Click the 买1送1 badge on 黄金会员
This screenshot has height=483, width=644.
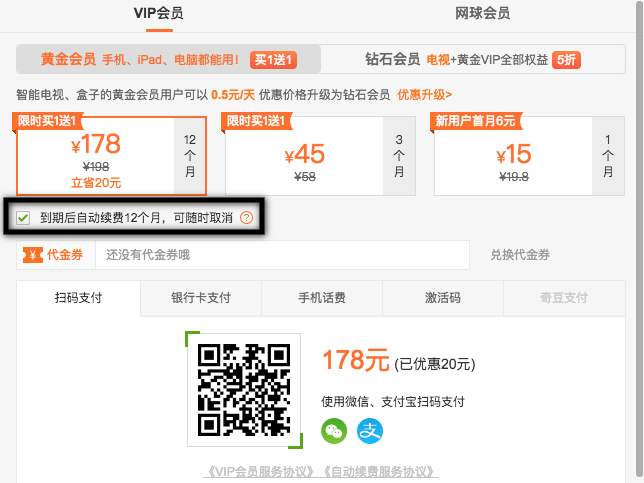click(273, 60)
